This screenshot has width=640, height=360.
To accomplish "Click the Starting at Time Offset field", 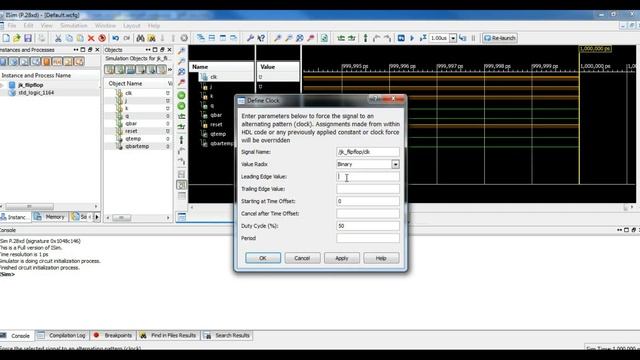I will (x=368, y=201).
